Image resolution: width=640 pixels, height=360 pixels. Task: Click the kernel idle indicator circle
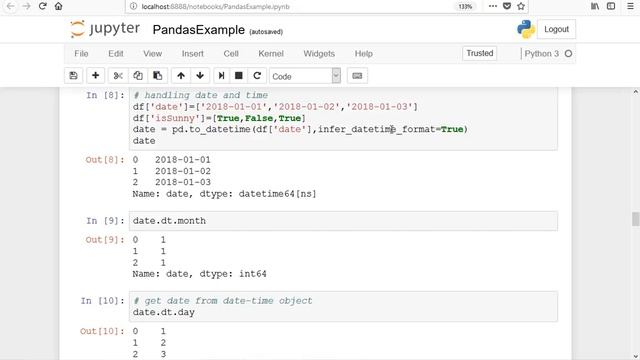pos(568,53)
